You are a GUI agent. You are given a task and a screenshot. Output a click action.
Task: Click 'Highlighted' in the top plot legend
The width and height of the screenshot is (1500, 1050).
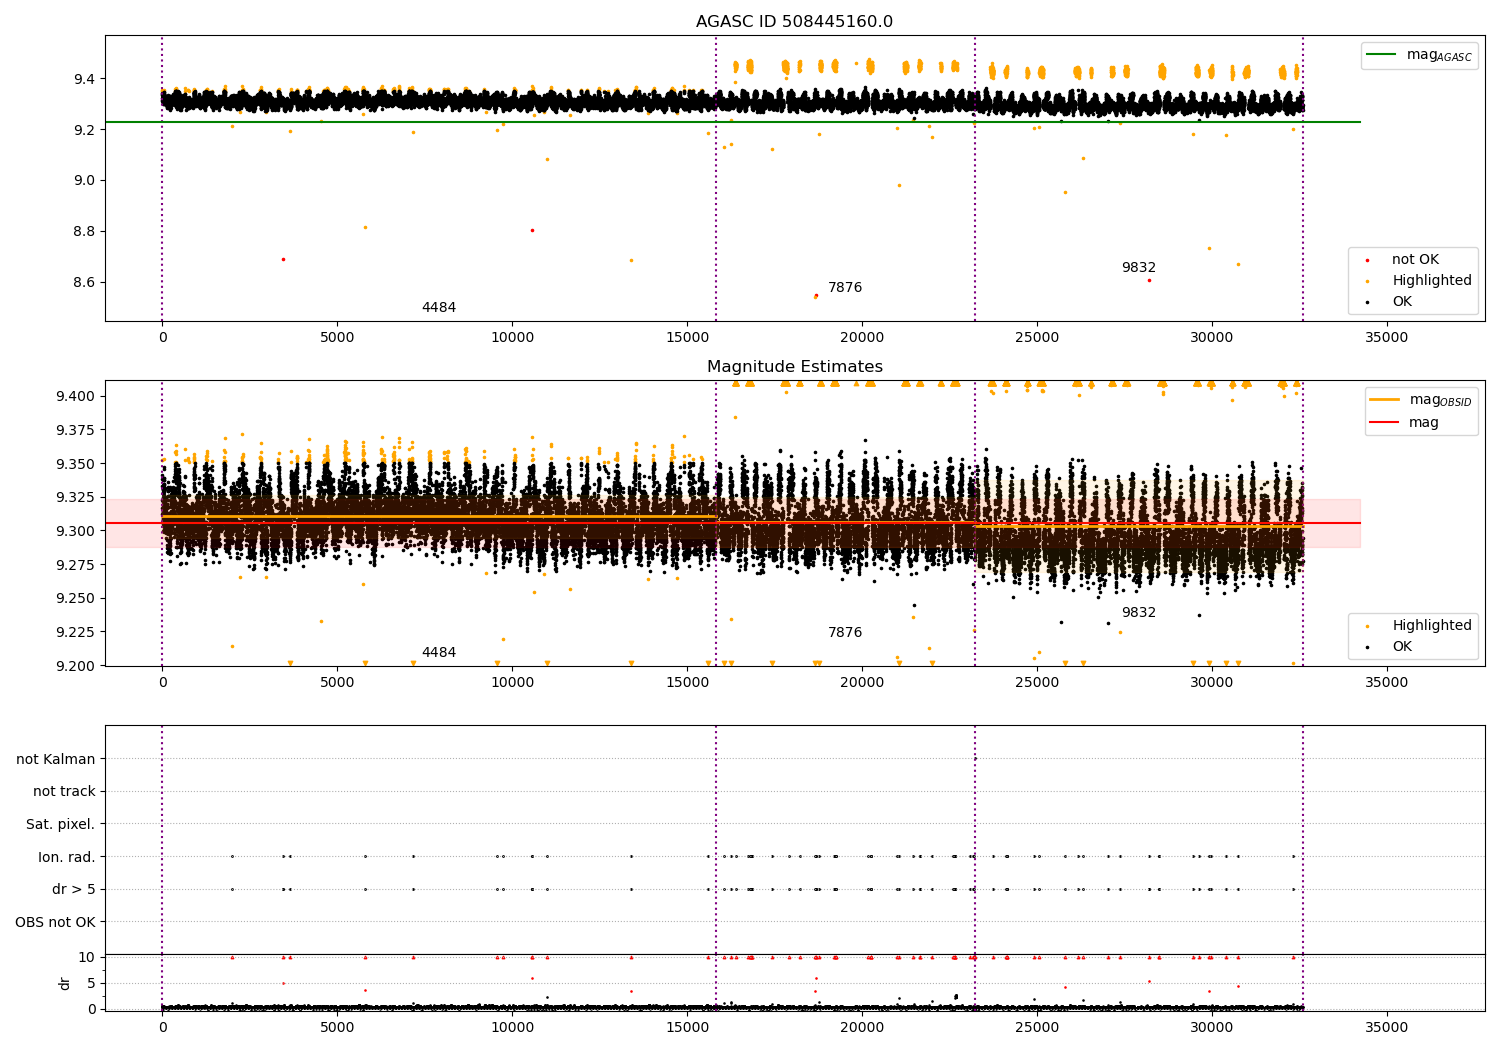[x=1432, y=281]
